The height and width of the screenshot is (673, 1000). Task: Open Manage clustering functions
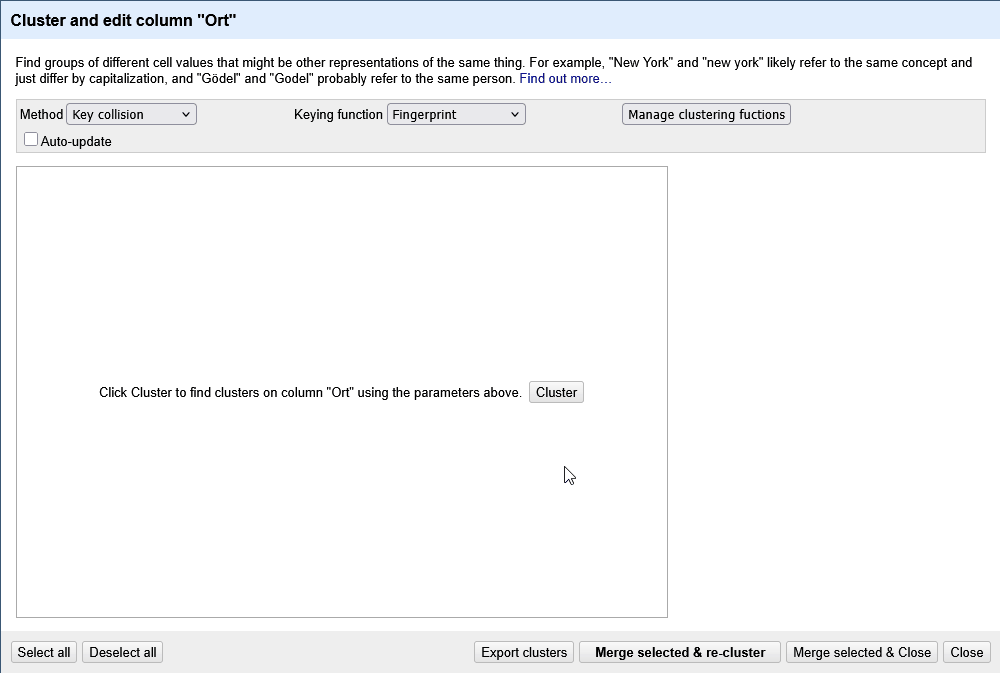pyautogui.click(x=706, y=113)
